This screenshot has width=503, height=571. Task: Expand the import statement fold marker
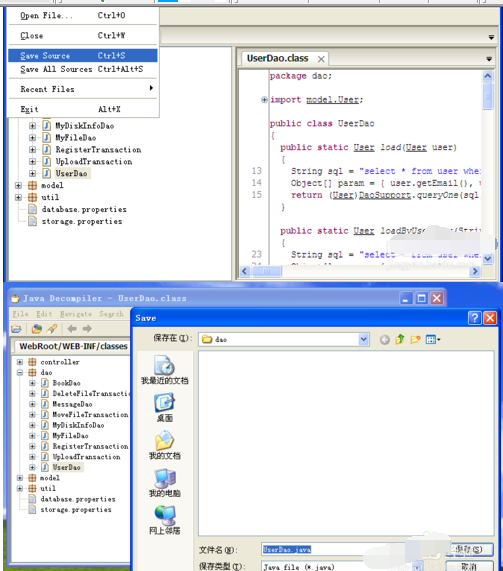[x=264, y=99]
